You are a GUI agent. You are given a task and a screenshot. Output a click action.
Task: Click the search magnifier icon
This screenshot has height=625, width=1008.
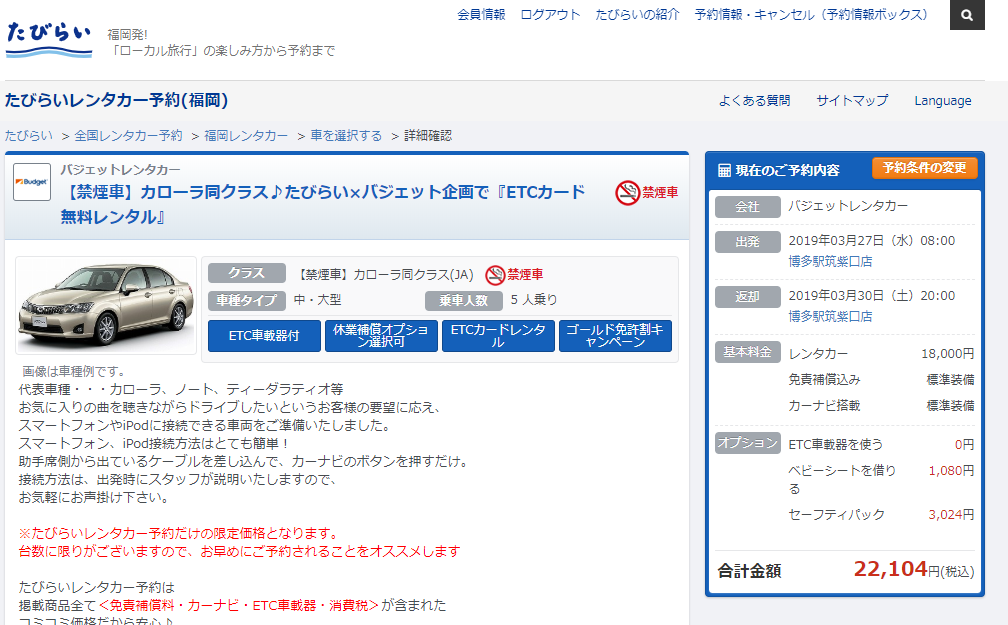[x=967, y=15]
